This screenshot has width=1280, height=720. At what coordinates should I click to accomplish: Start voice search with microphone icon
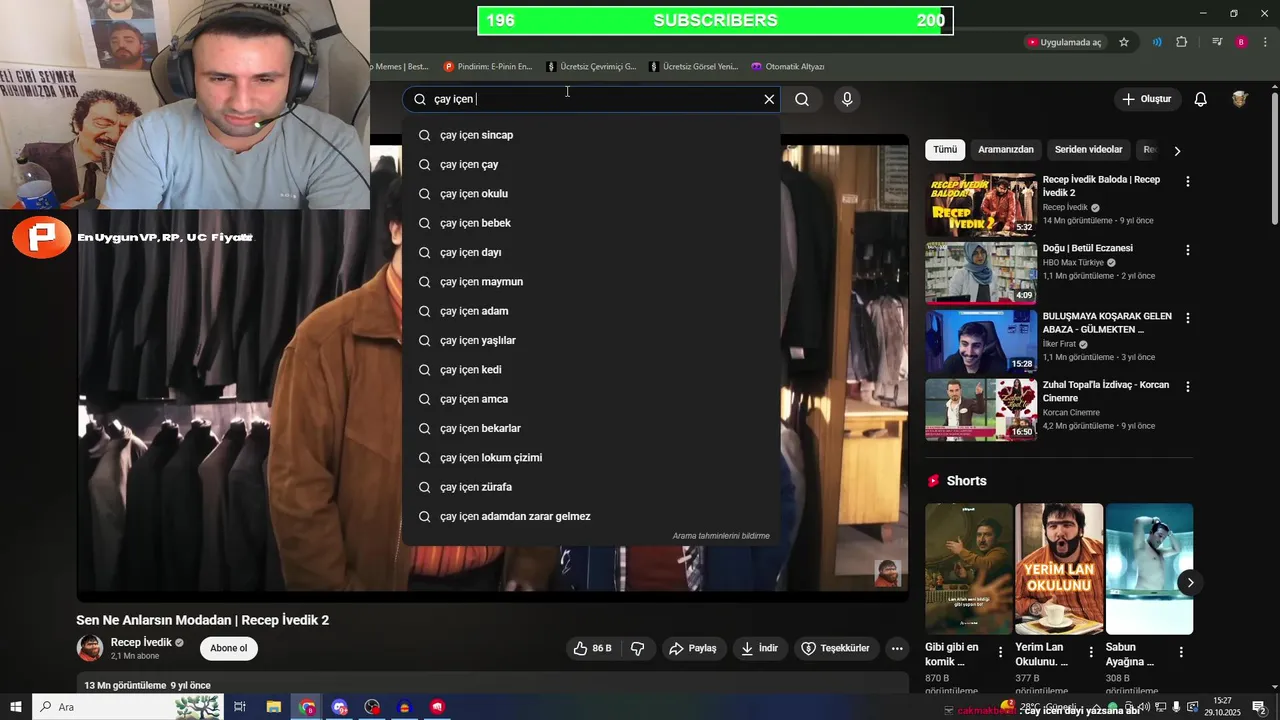(847, 99)
